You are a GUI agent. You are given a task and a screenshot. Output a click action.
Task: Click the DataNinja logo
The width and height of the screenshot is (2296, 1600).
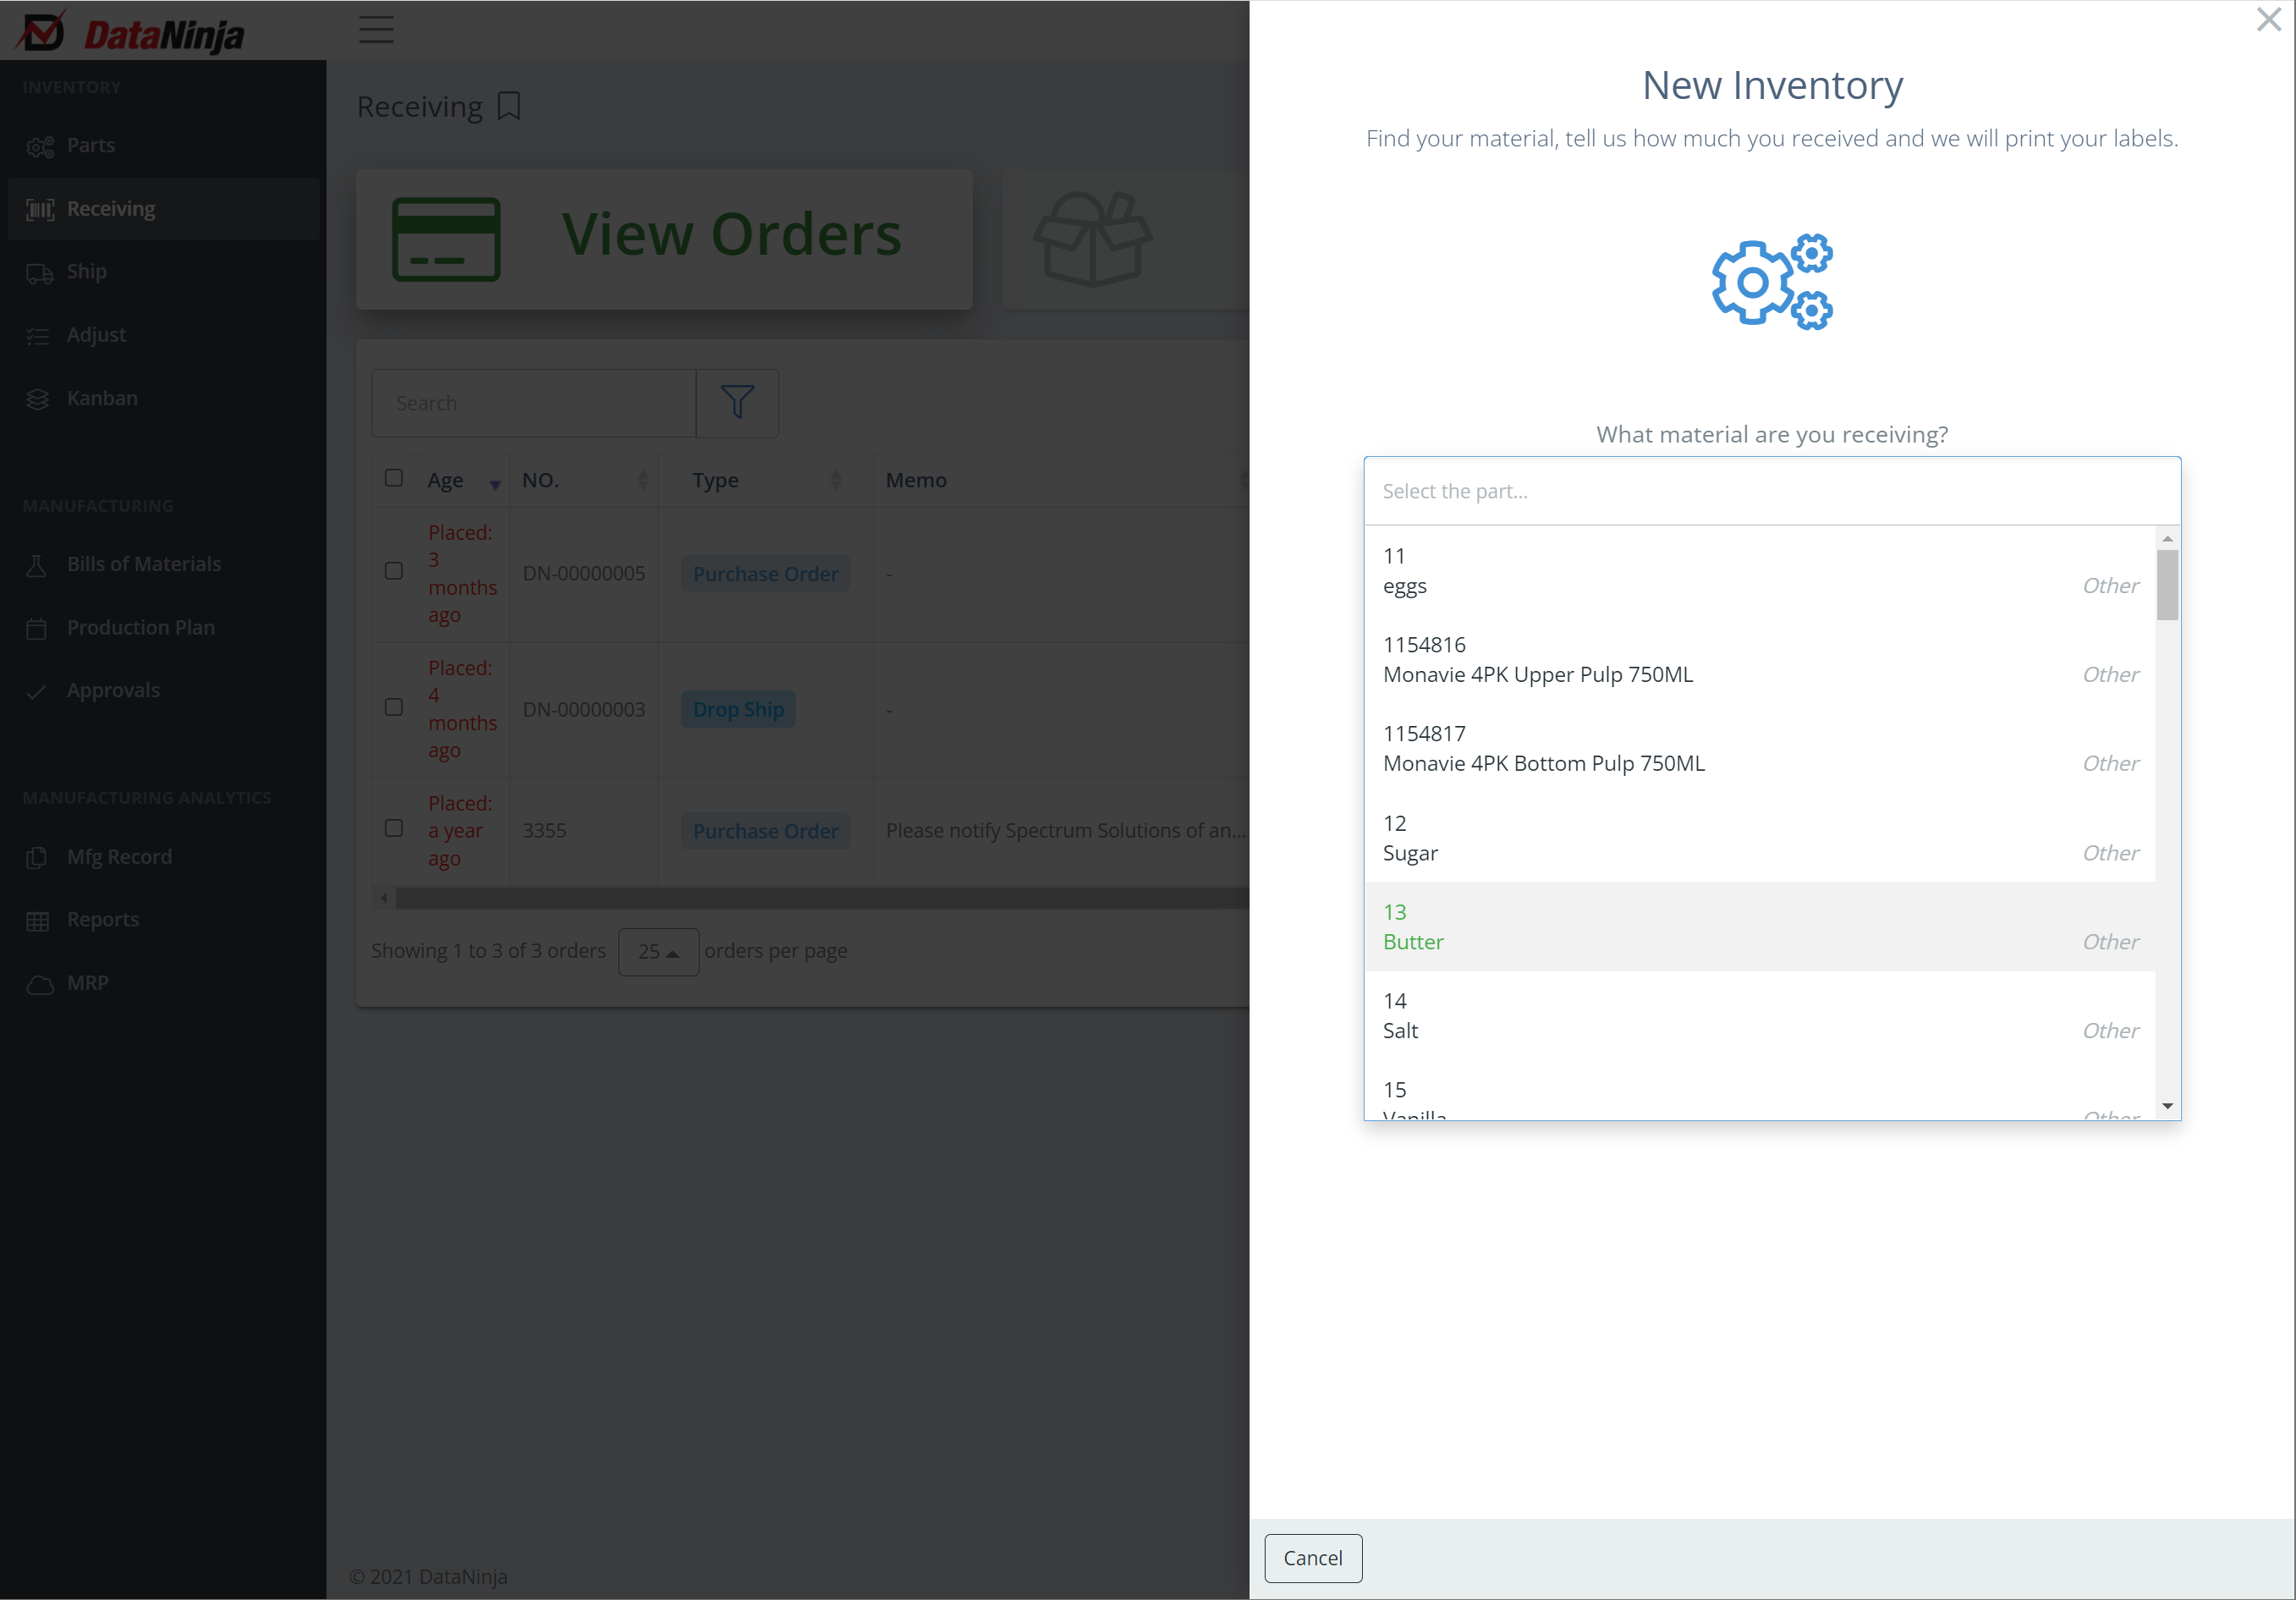131,33
